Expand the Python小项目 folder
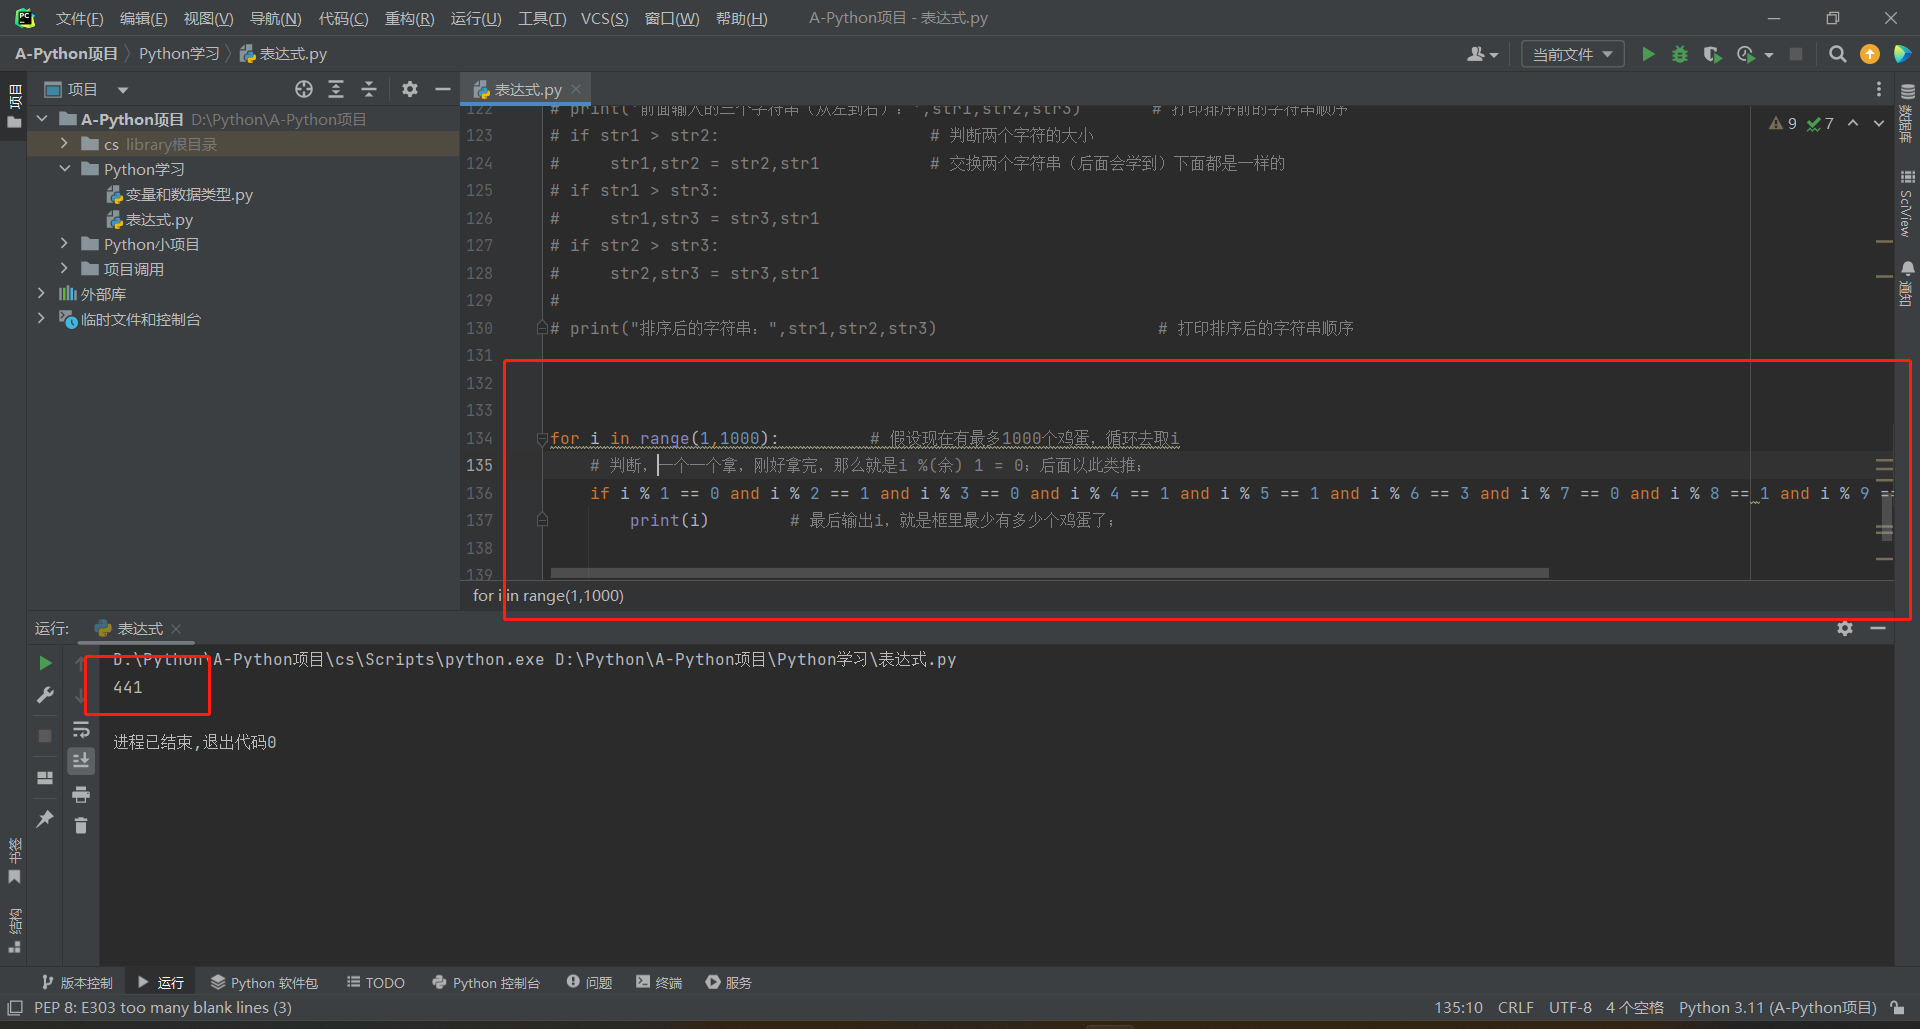Screen dimensions: 1920x1029 click(x=64, y=244)
